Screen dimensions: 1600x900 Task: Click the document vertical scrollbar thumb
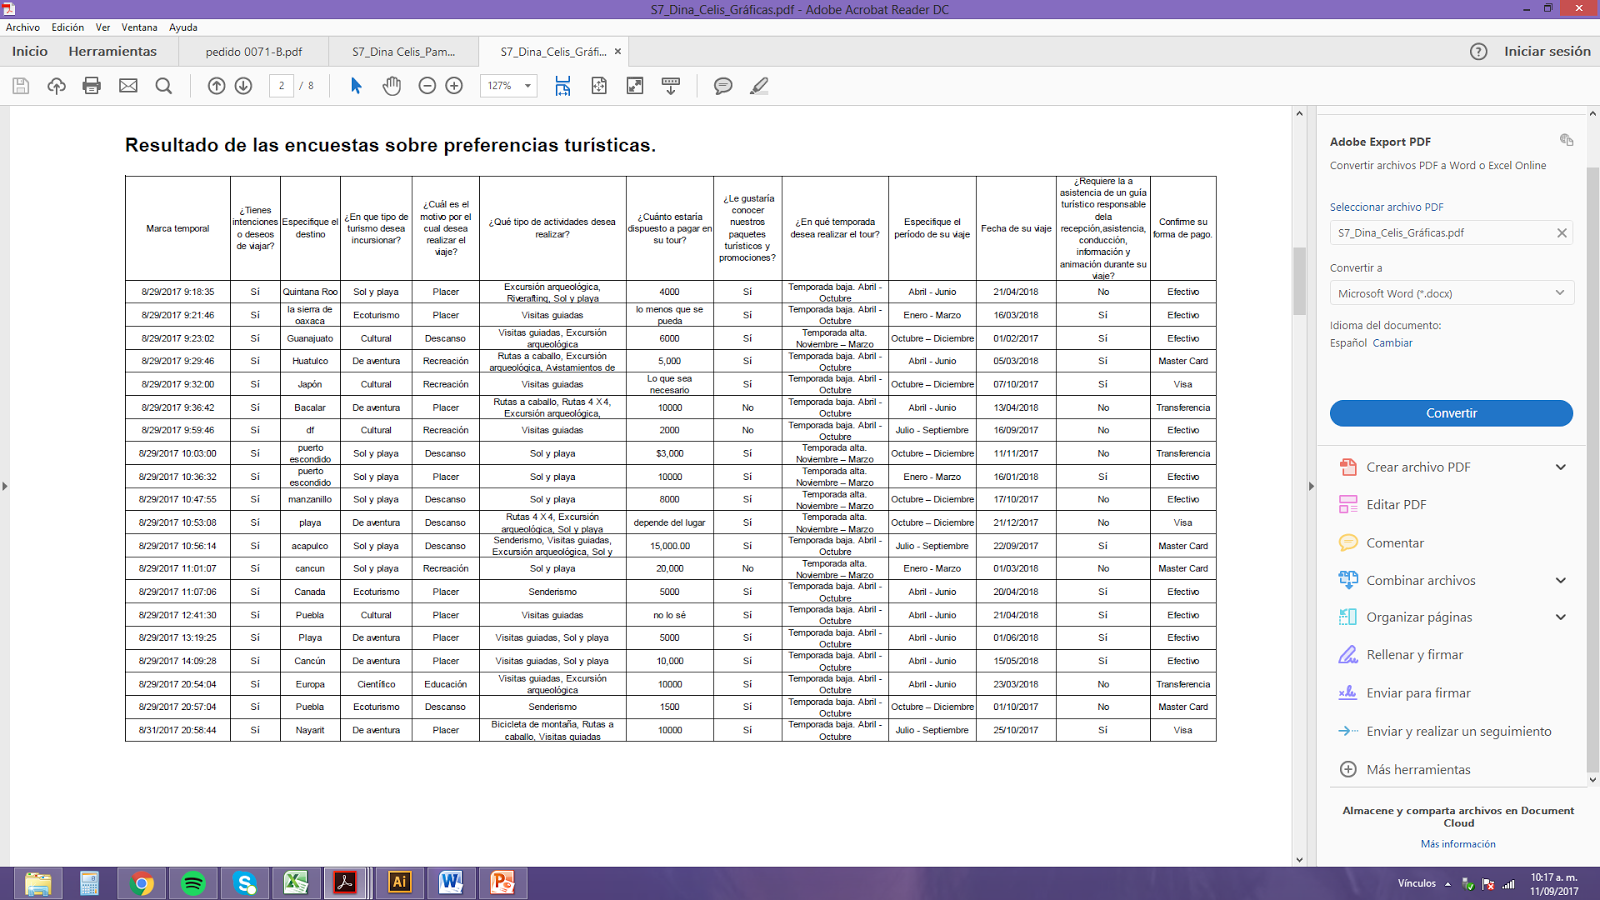(1299, 280)
